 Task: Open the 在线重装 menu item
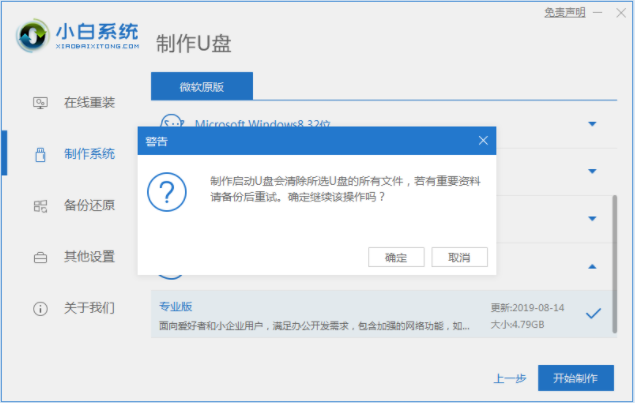click(x=89, y=103)
